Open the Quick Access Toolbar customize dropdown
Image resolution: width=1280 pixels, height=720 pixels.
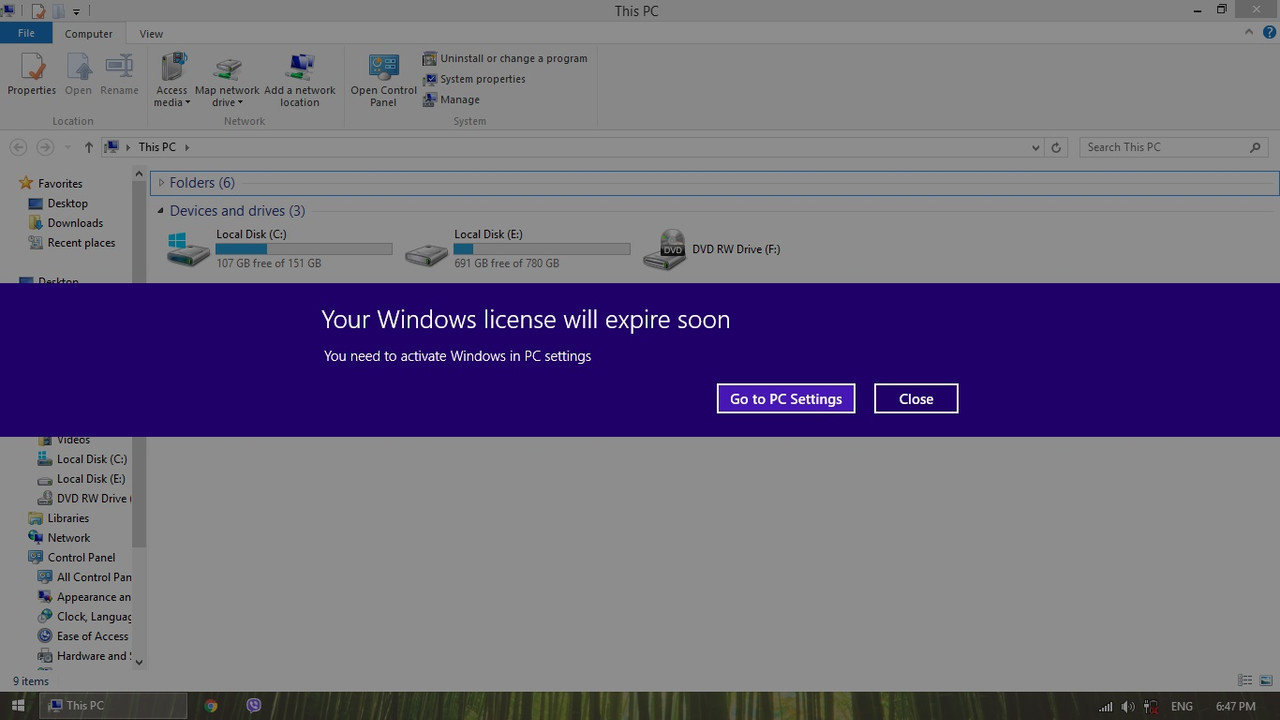[x=76, y=12]
